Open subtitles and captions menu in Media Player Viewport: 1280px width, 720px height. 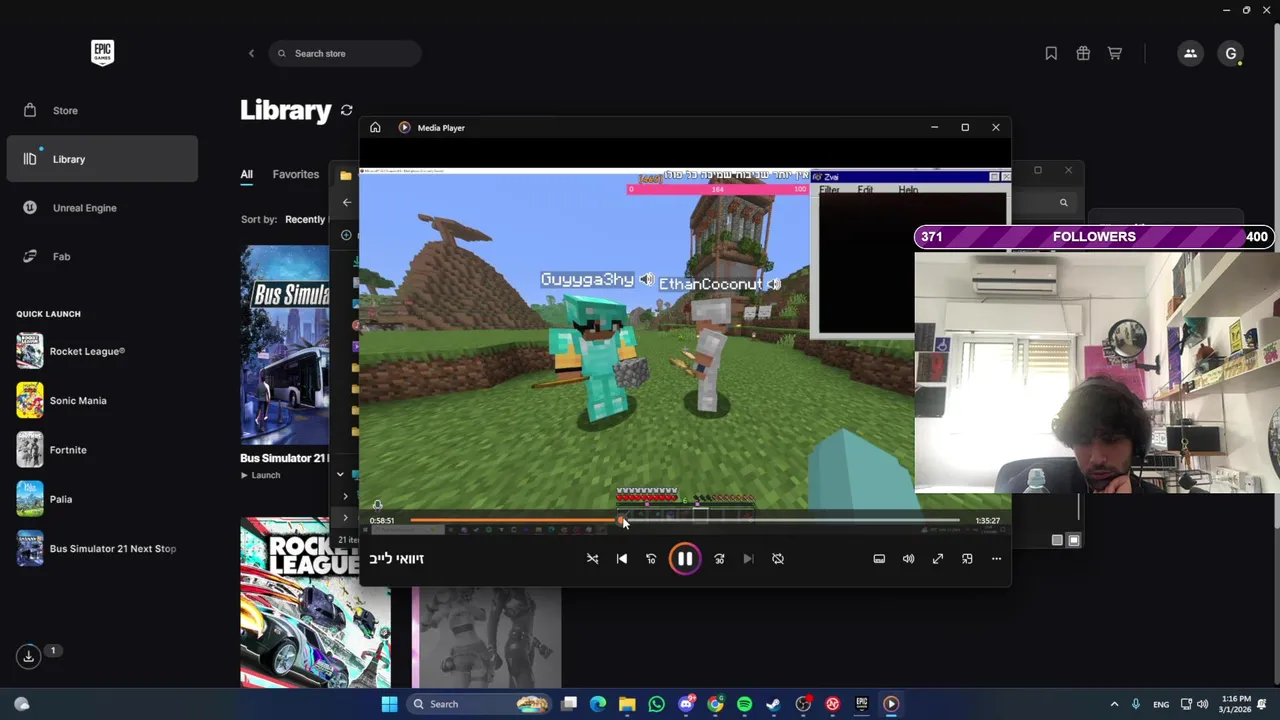(879, 559)
